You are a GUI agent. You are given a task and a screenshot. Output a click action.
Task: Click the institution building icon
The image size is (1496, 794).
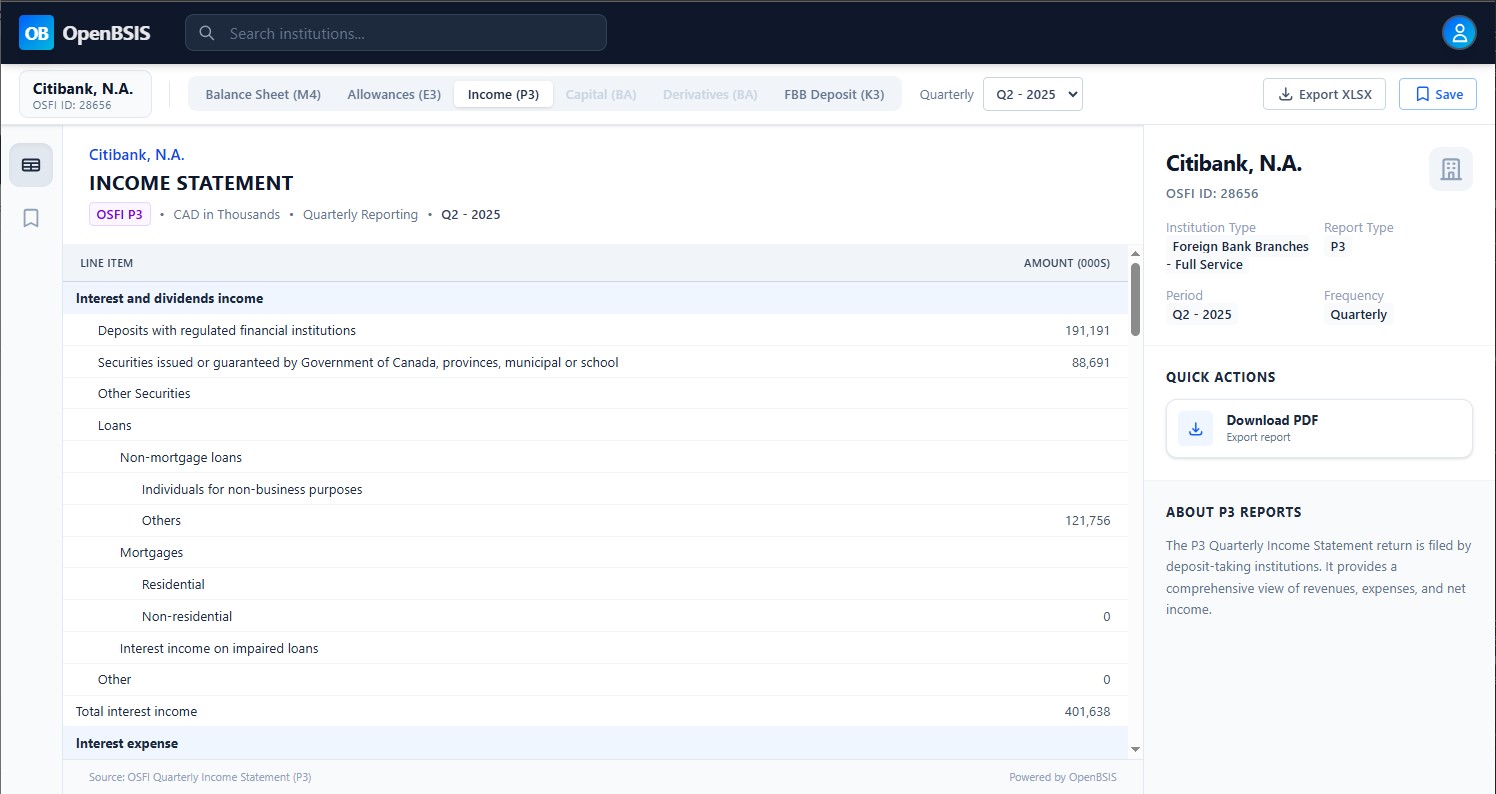[1450, 169]
